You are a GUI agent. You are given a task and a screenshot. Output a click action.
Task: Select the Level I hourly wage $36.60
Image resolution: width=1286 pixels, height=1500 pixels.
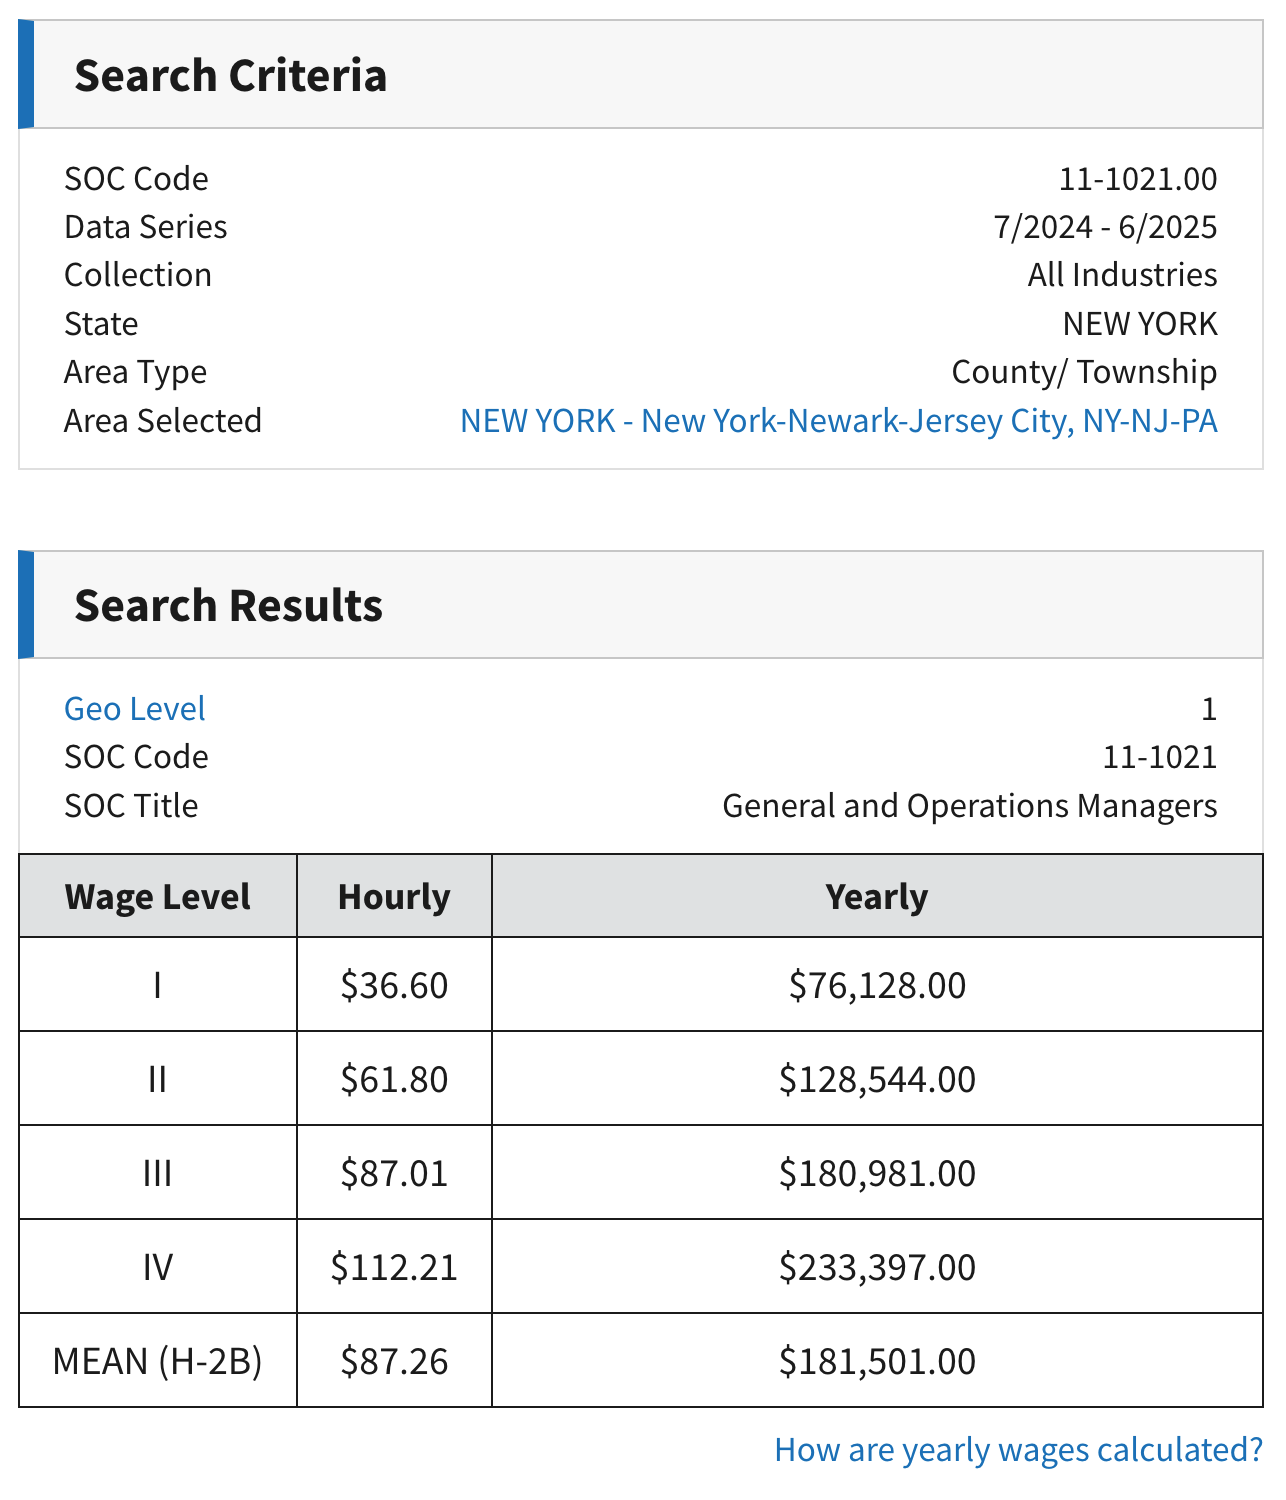(394, 985)
